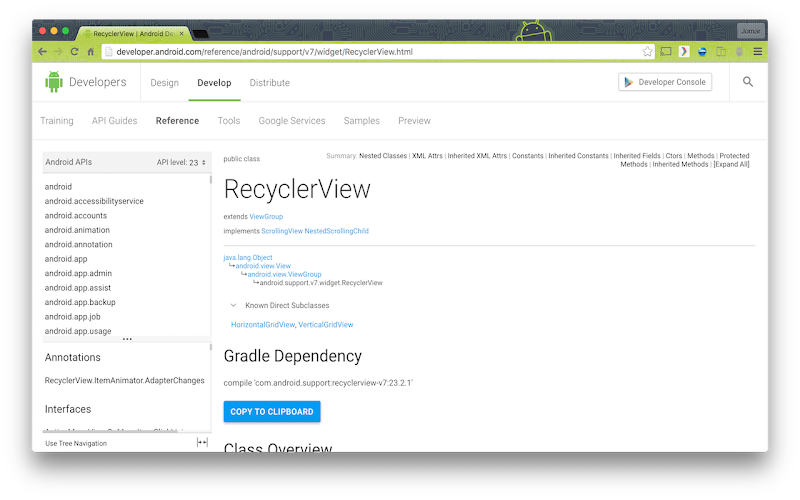Screen dimensions: 800x500
Task: Jump to Nested Classes summary
Action: point(383,156)
